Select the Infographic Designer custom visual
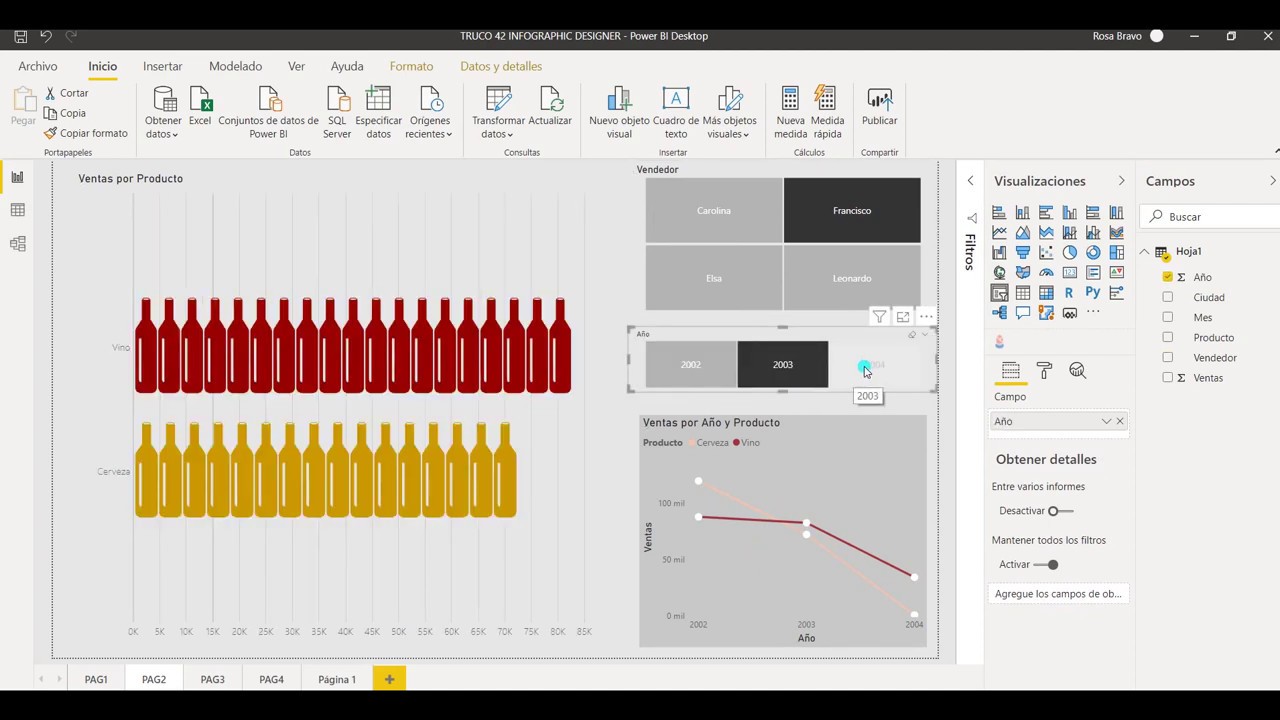1280x720 pixels. pos(999,341)
